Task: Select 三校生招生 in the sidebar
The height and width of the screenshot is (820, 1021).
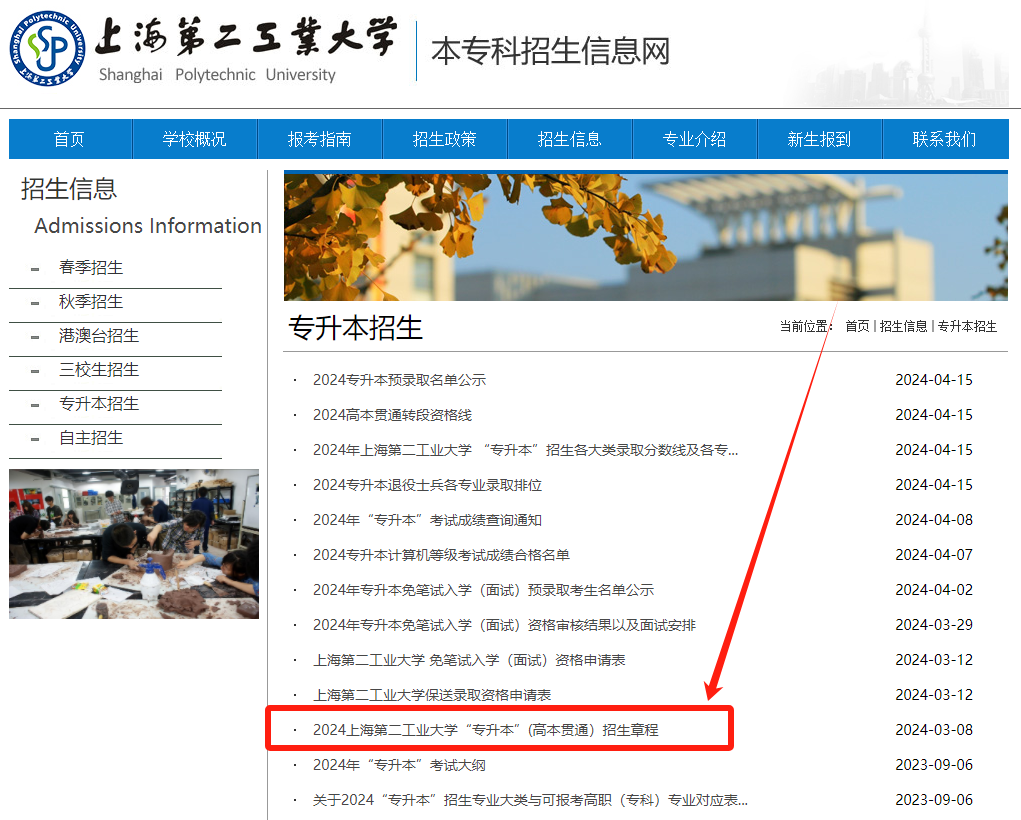Action: (x=99, y=371)
